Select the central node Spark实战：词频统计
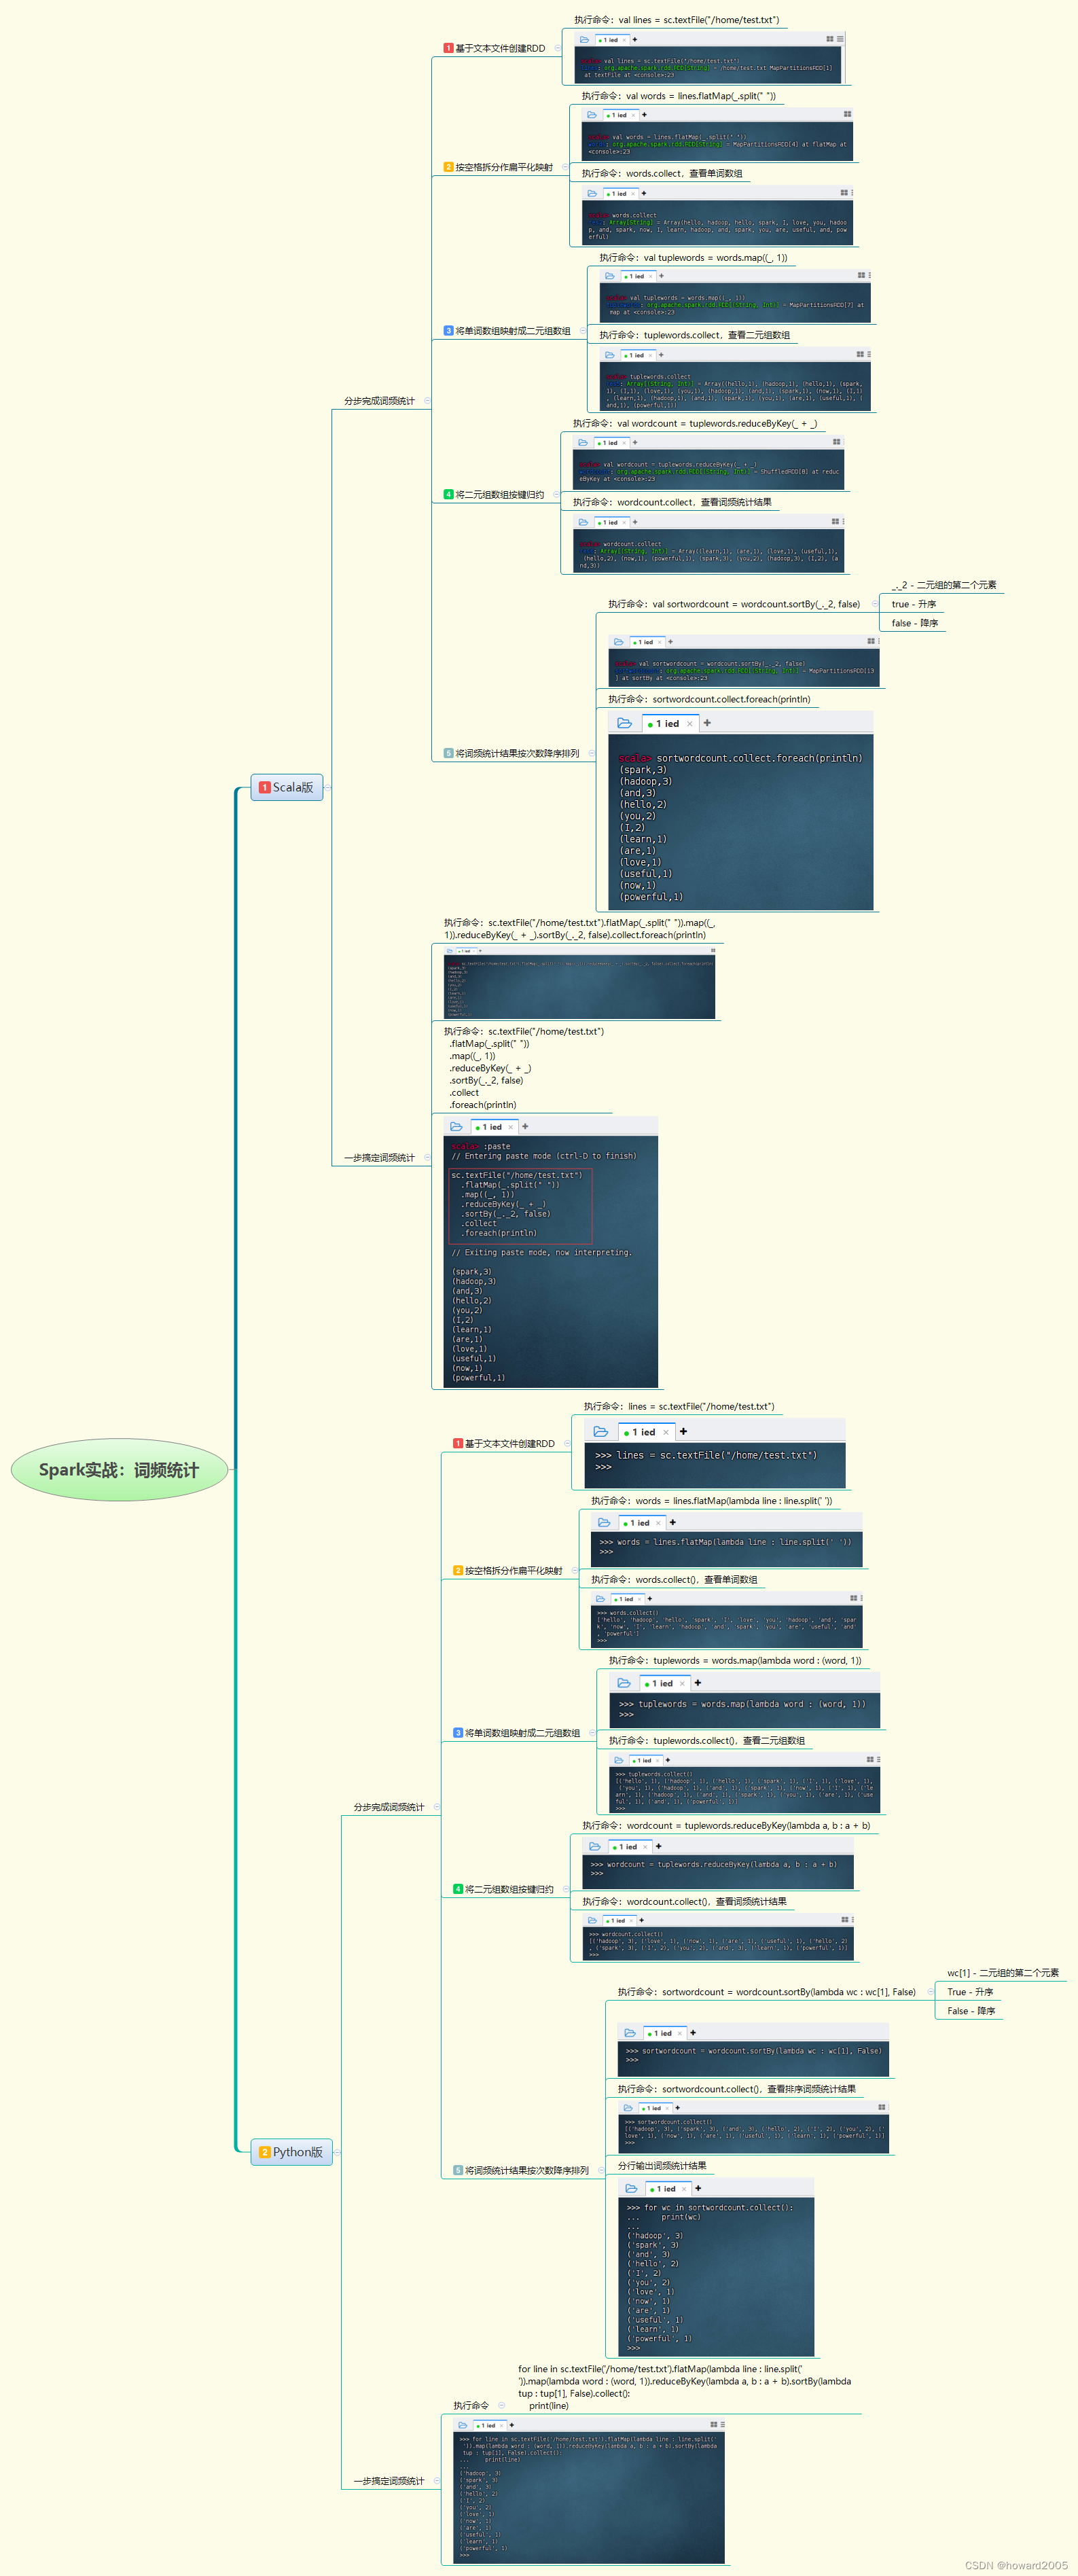The height and width of the screenshot is (2576, 1078). (x=119, y=1470)
